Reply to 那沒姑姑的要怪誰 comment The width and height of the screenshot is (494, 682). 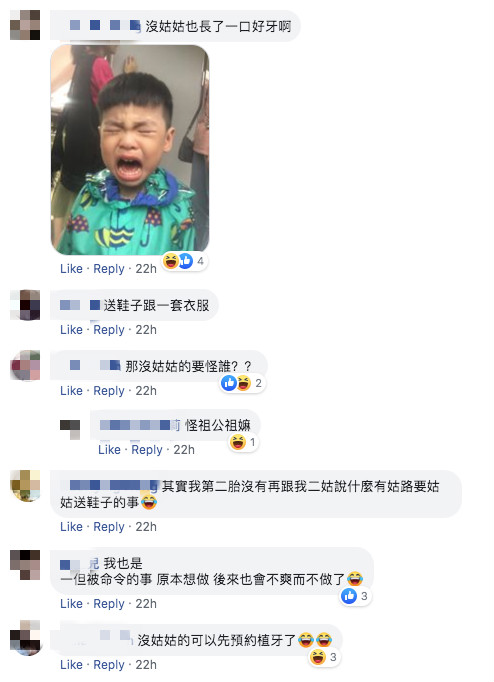click(x=109, y=391)
